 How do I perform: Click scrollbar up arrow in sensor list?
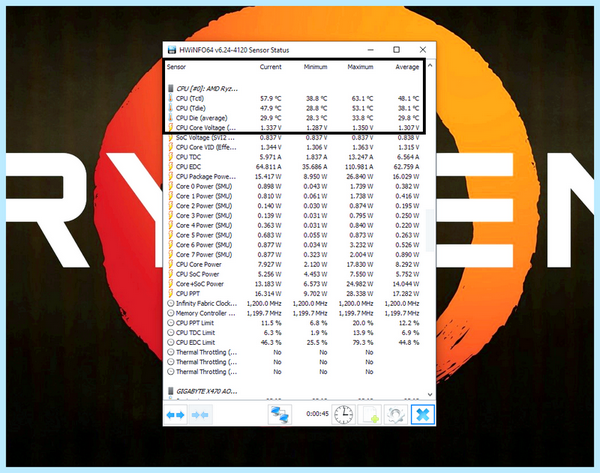tap(430, 66)
